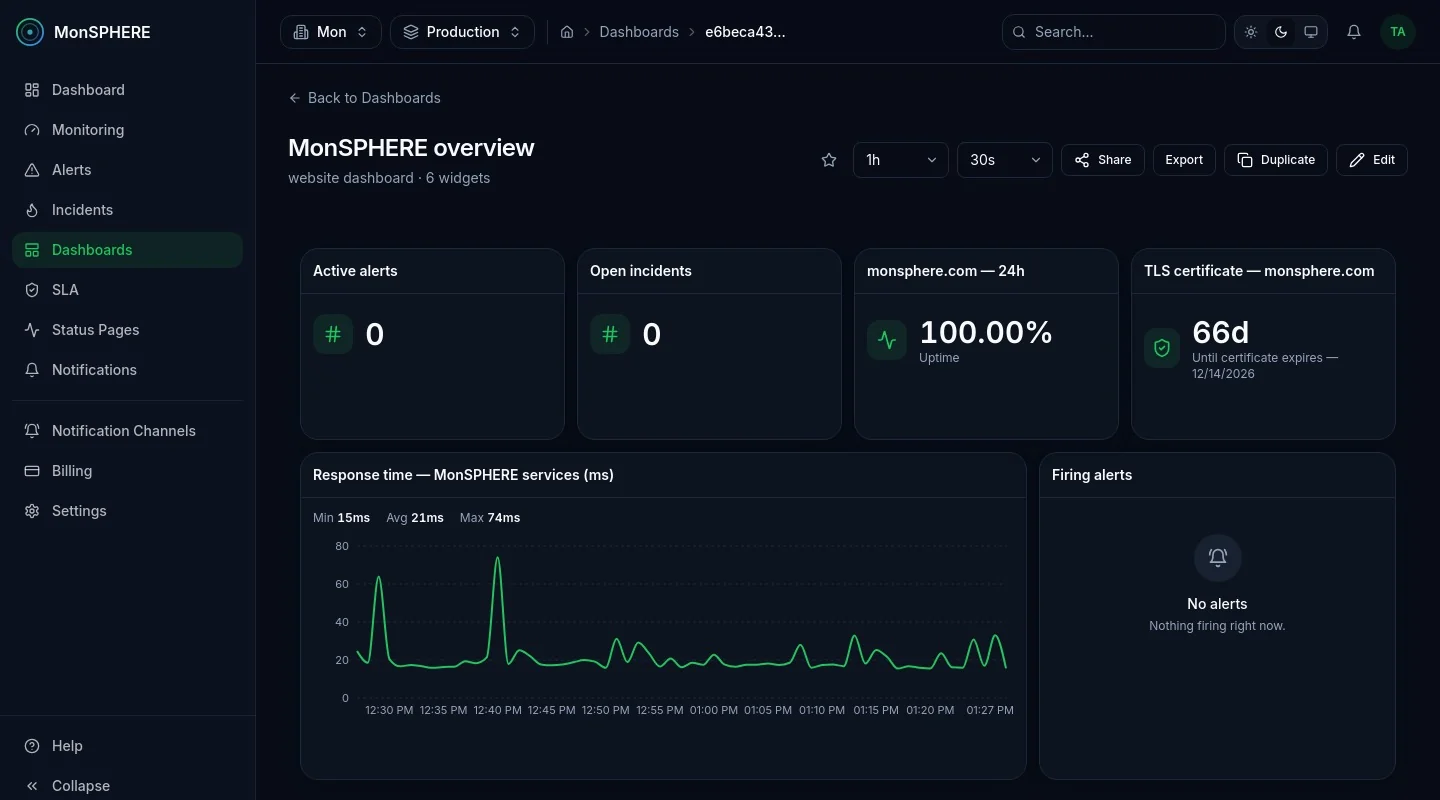1440x800 pixels.
Task: Click the Status Pages pulse icon
Action: [x=32, y=330]
